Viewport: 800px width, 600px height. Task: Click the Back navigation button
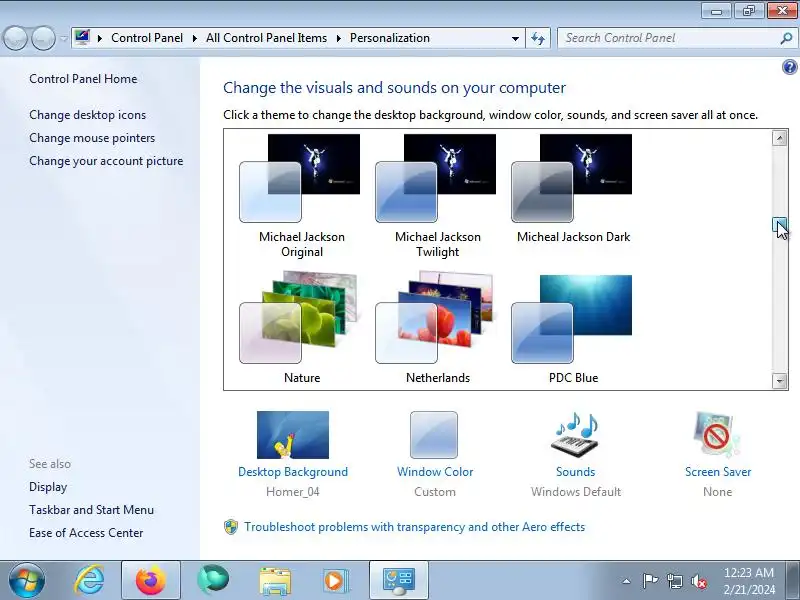[15, 38]
